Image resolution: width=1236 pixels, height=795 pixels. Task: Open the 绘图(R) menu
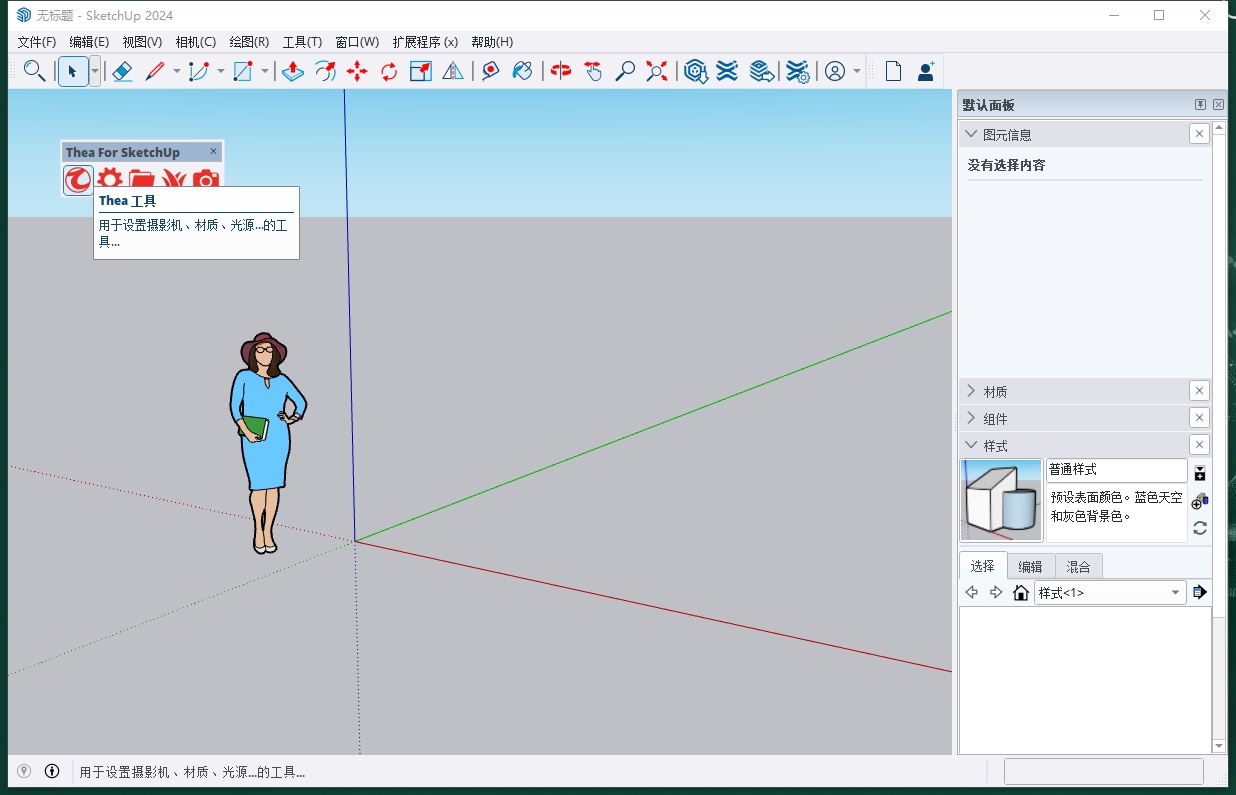(x=249, y=42)
